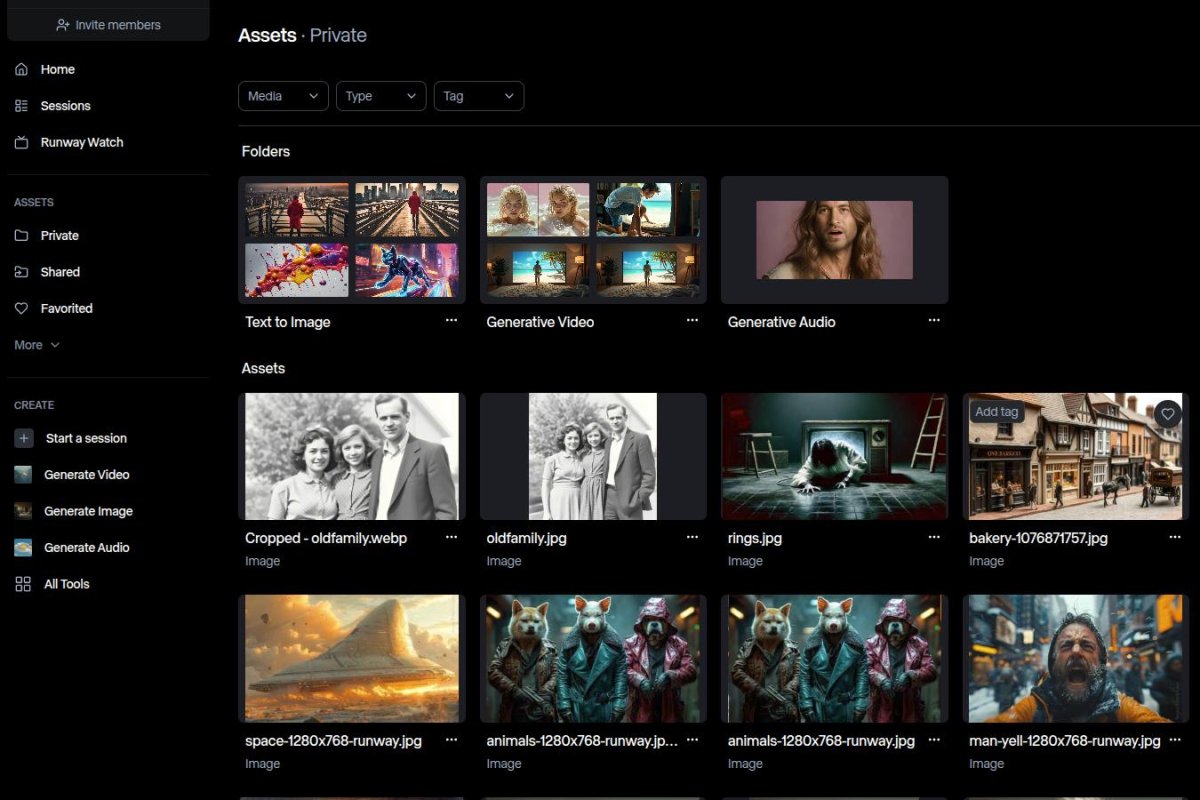The height and width of the screenshot is (800, 1200).
Task: Select Shared assets in sidebar
Action: coord(60,272)
